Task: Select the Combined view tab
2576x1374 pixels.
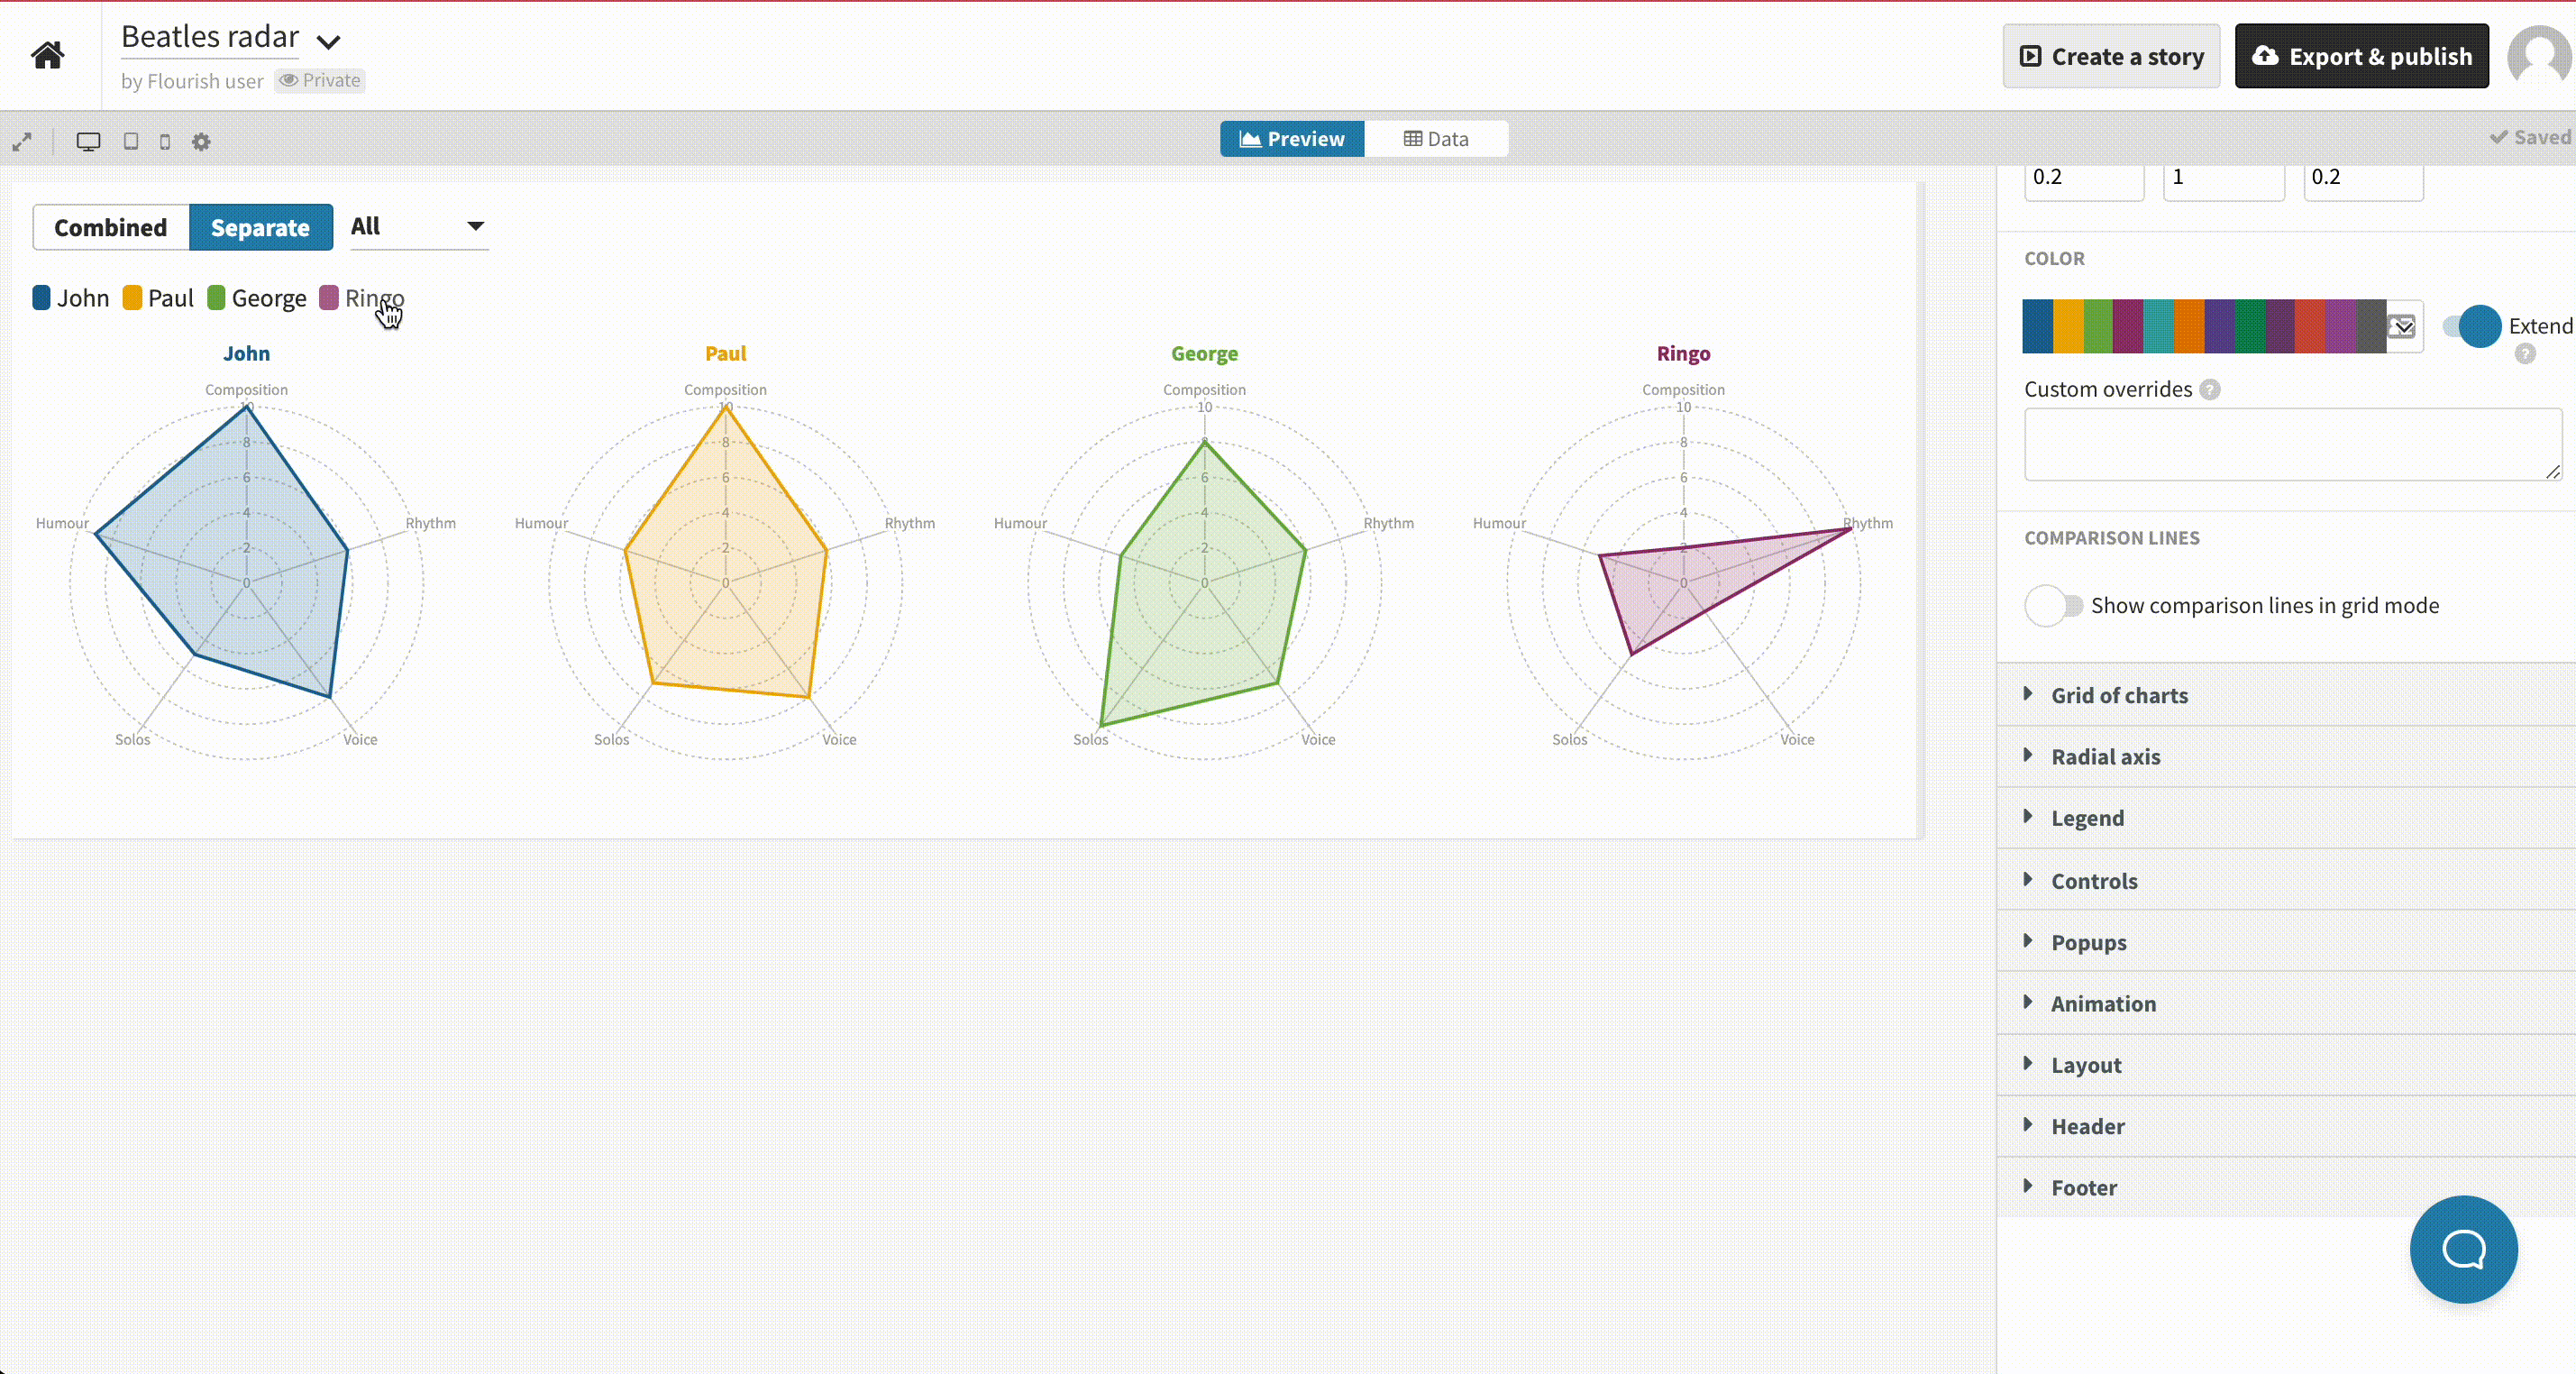Action: (111, 228)
